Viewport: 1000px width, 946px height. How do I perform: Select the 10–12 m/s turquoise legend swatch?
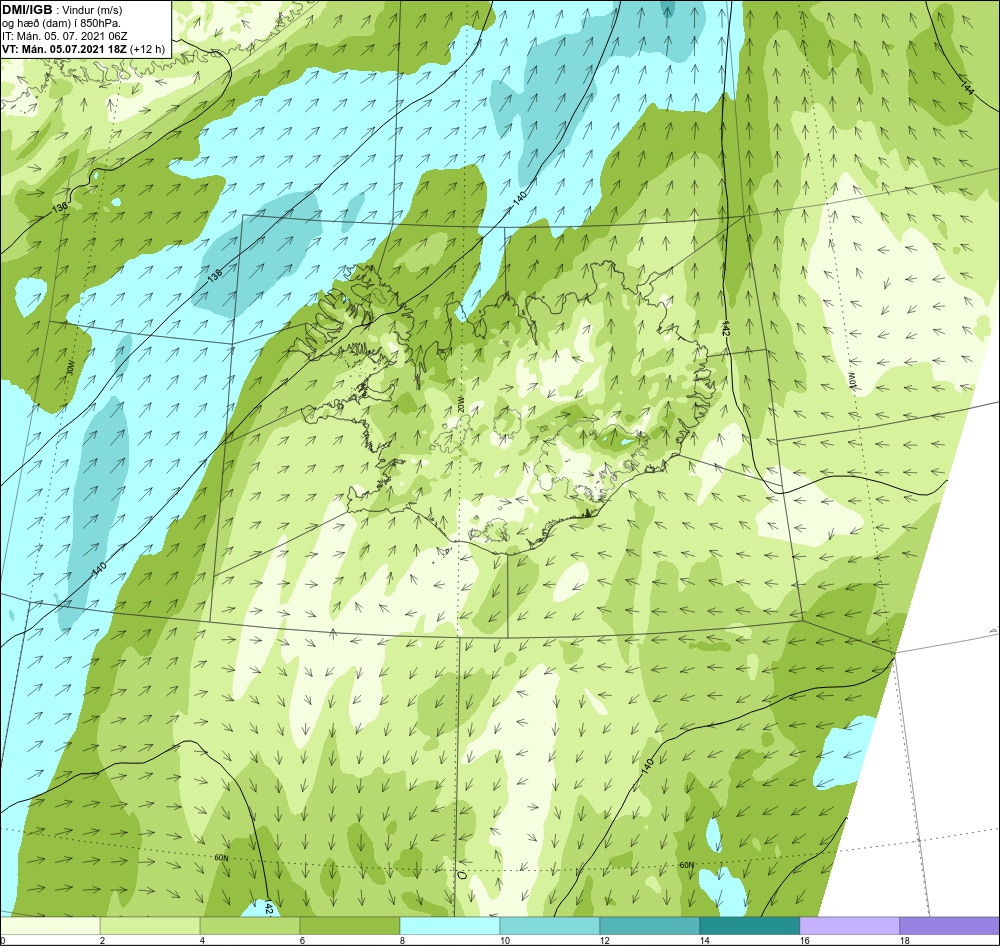pyautogui.click(x=550, y=925)
